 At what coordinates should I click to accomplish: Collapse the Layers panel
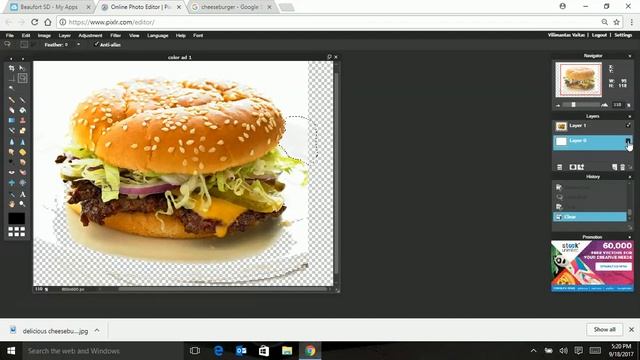[x=630, y=116]
